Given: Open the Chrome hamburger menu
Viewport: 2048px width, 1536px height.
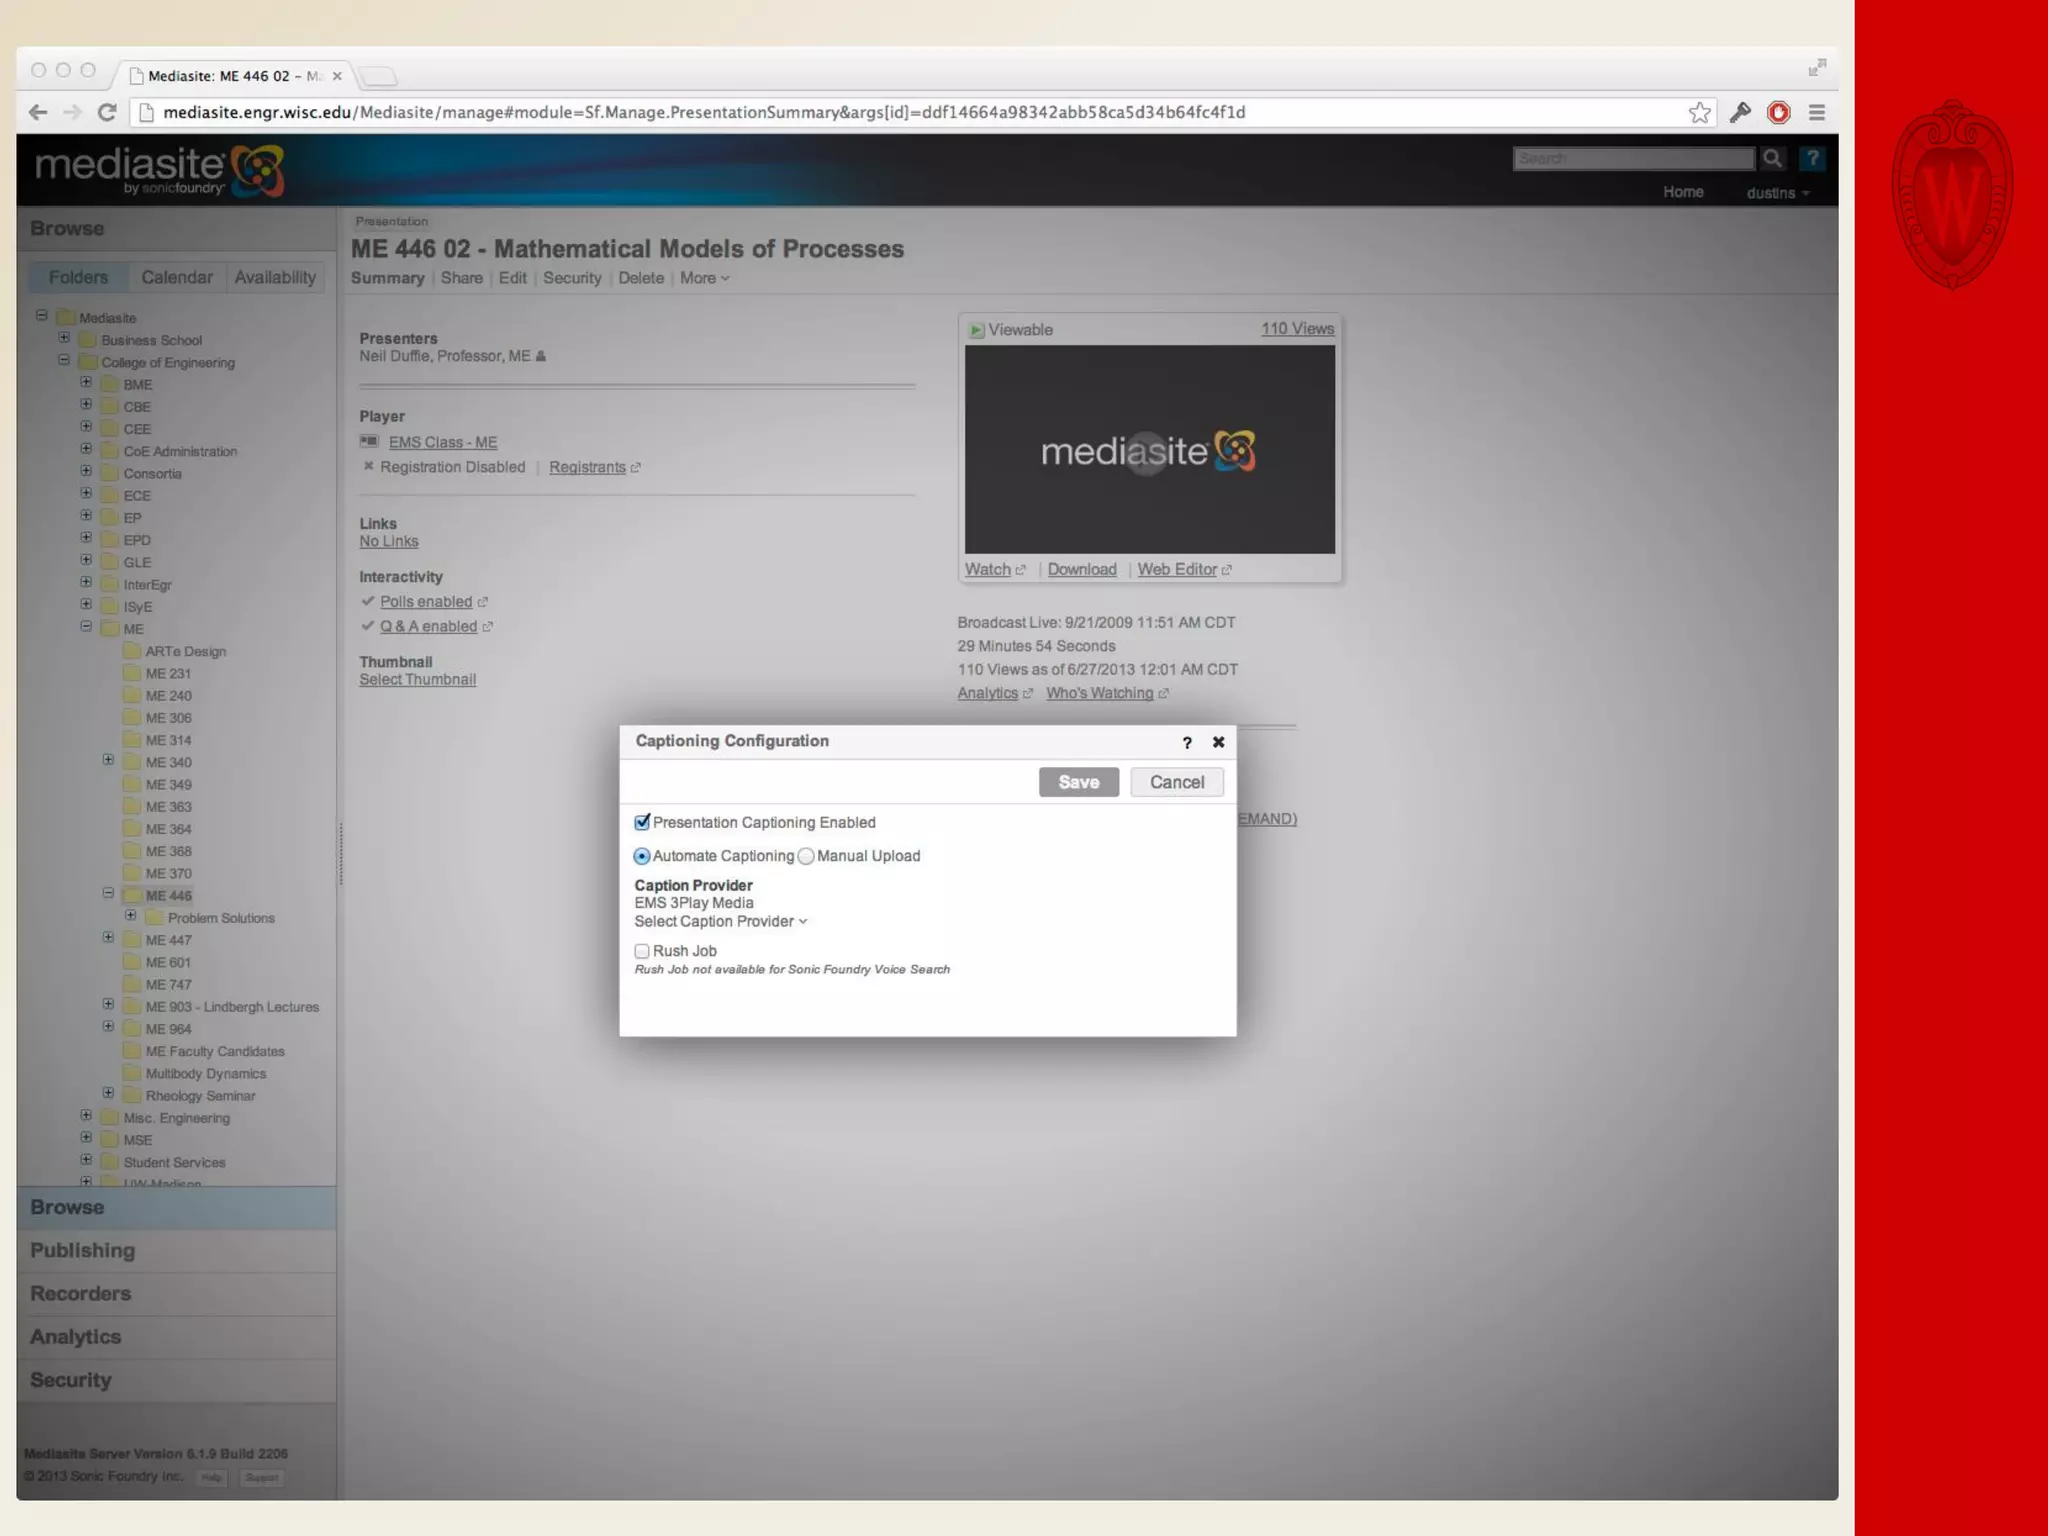Looking at the screenshot, I should coord(1817,112).
